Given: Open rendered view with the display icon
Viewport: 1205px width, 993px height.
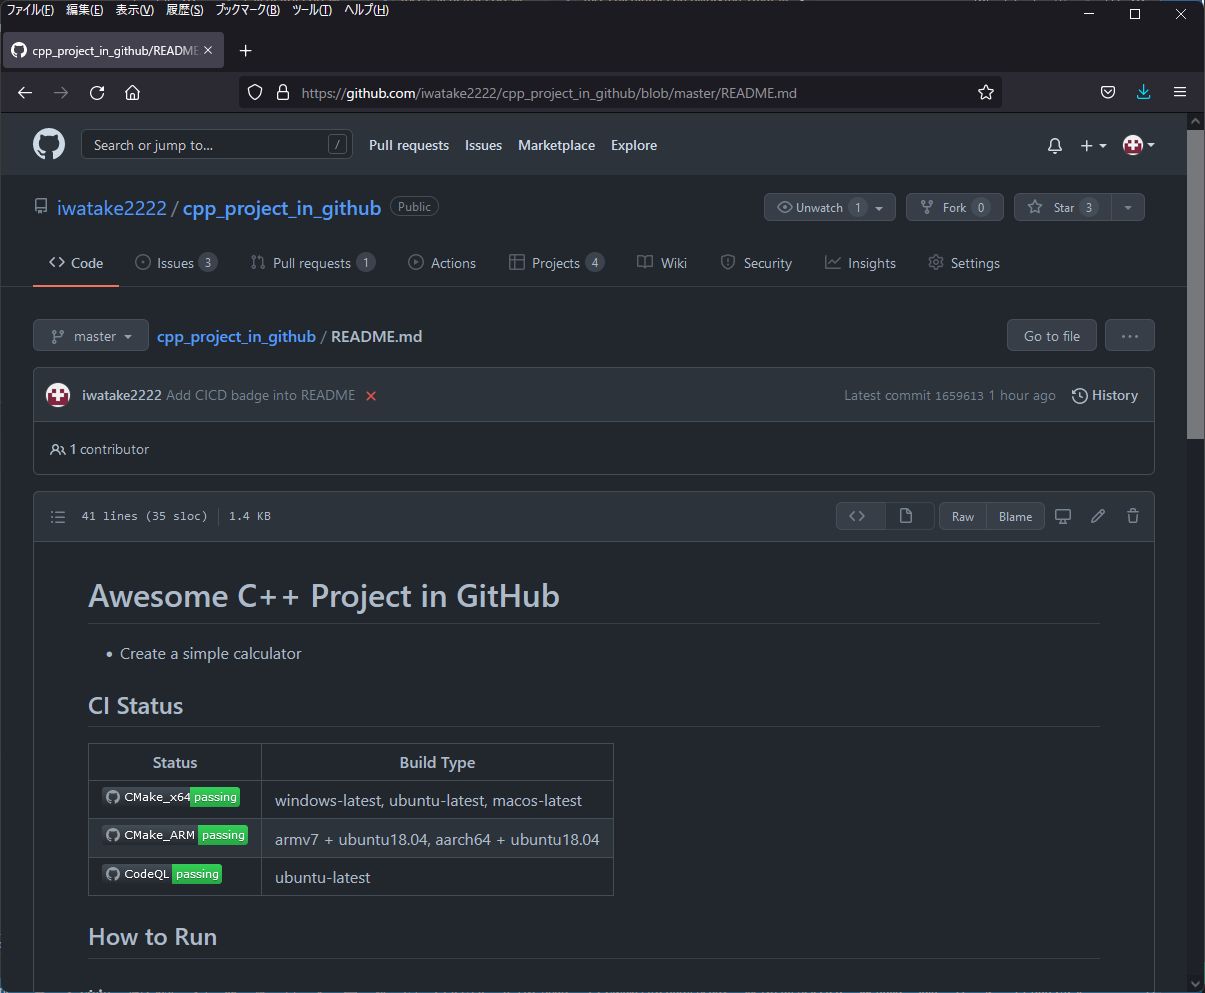Looking at the screenshot, I should pos(1062,516).
